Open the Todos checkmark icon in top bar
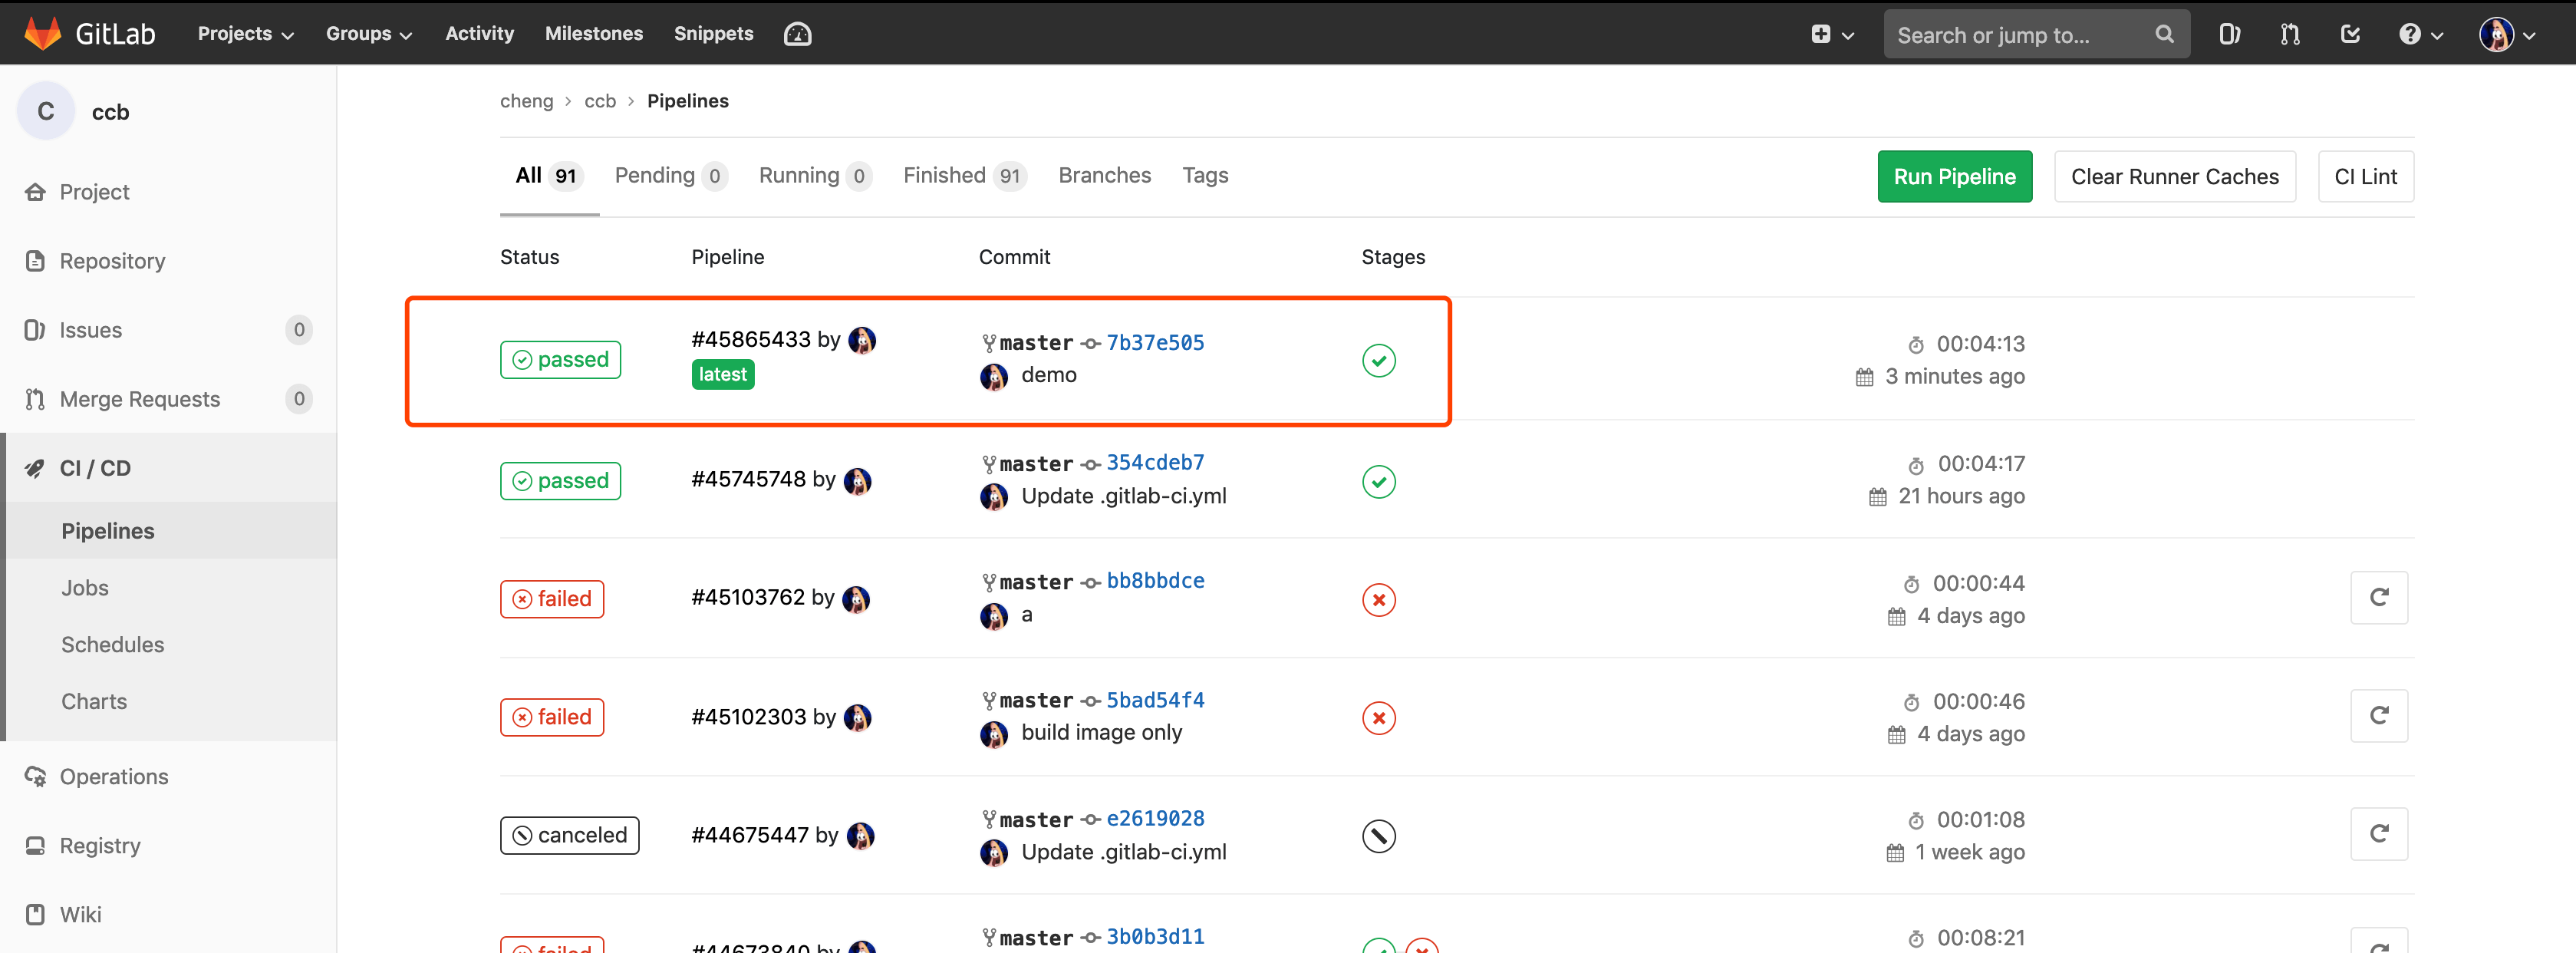Image resolution: width=2576 pixels, height=953 pixels. [x=2350, y=33]
